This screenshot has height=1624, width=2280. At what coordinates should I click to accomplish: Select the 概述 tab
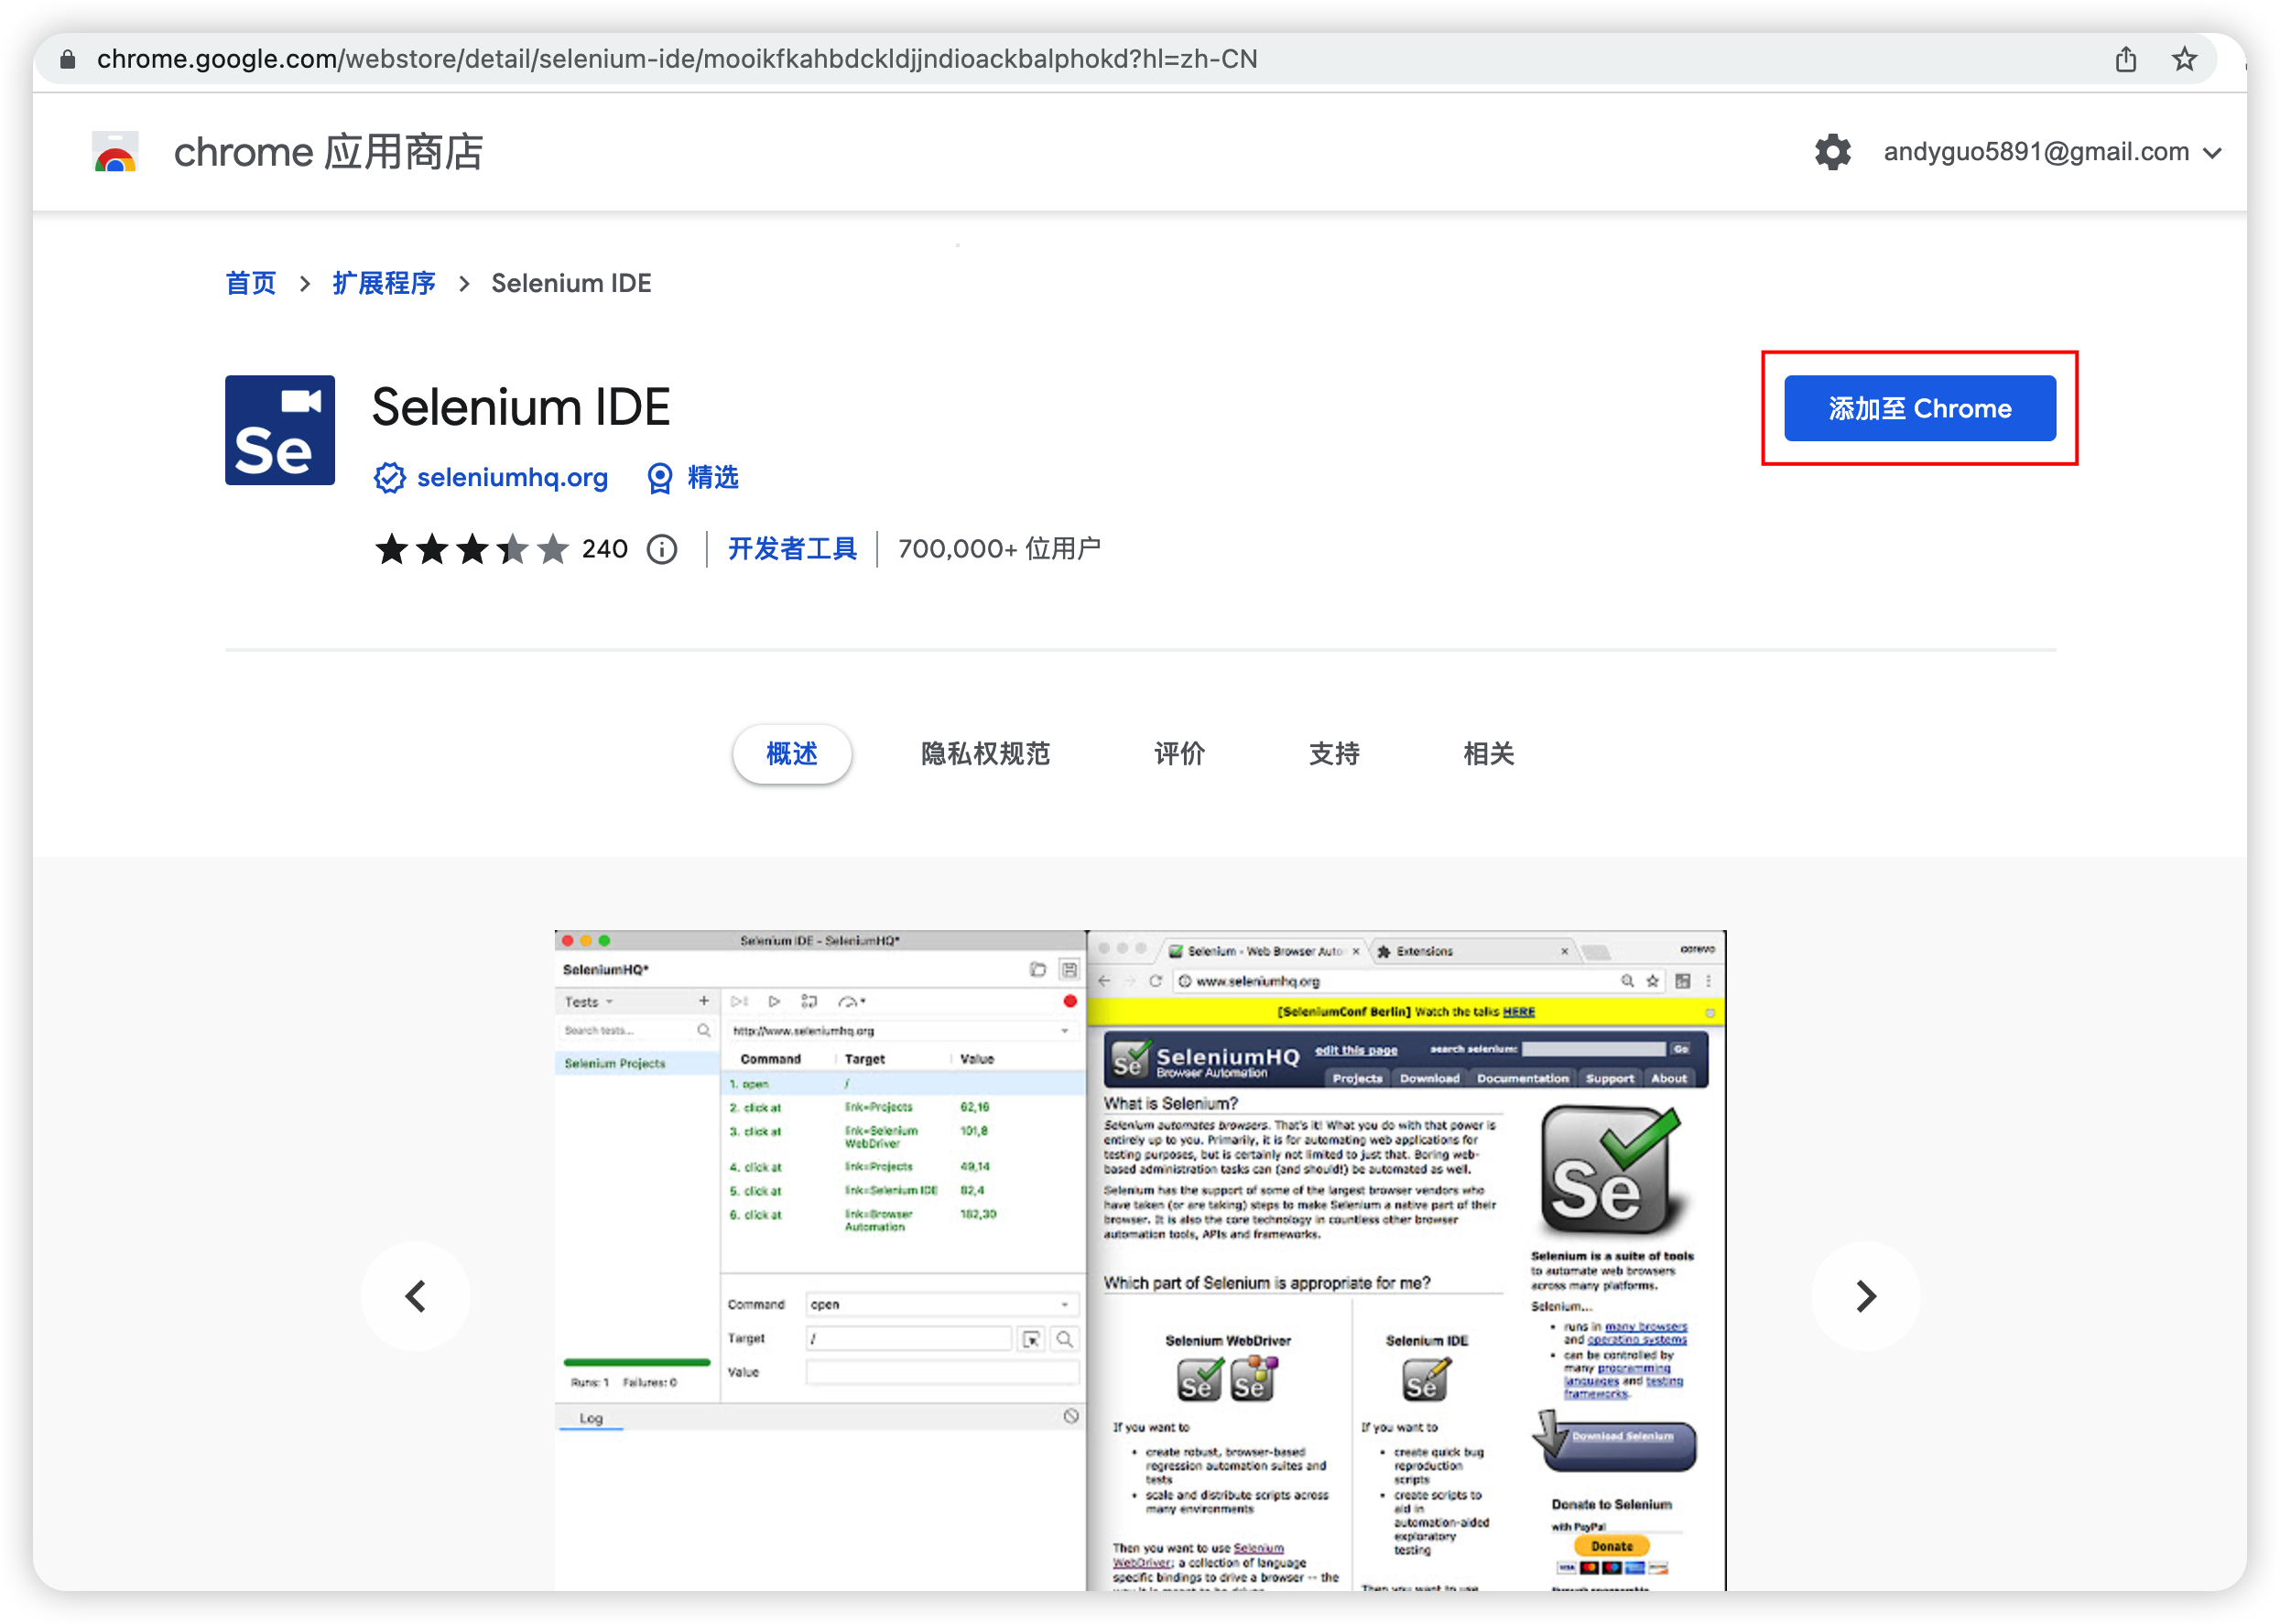[792, 753]
